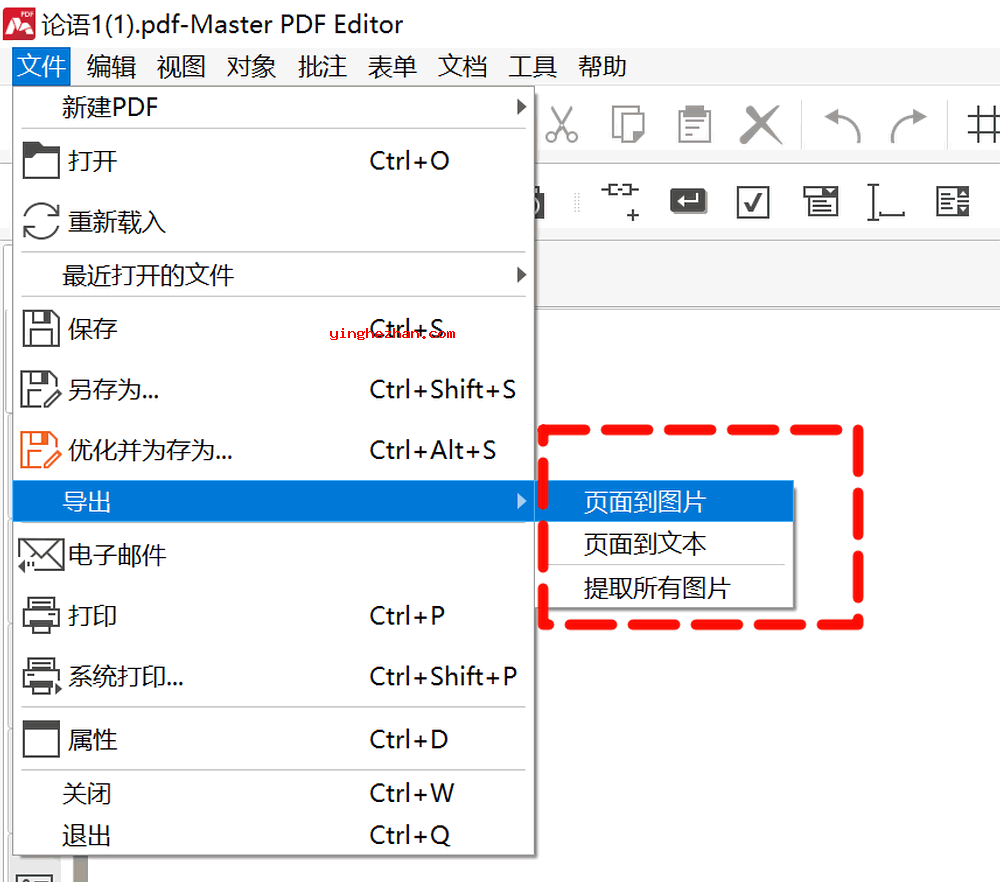Screen dimensions: 1000x882
Task: Click the Print printer icon
Action: 41,615
